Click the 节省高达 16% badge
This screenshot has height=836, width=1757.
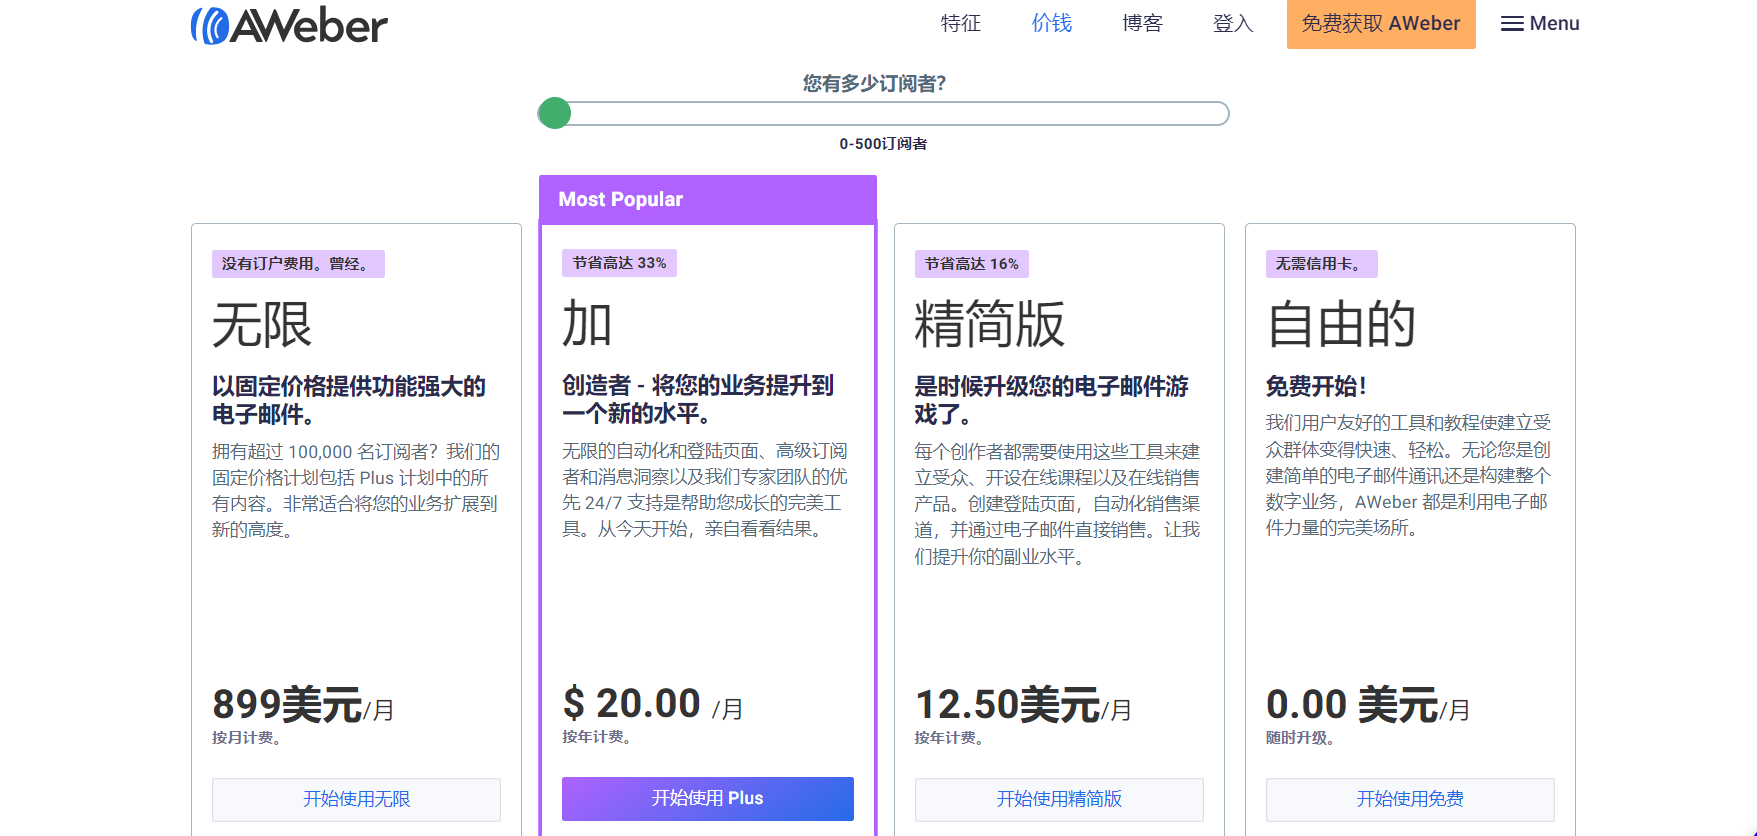972,264
